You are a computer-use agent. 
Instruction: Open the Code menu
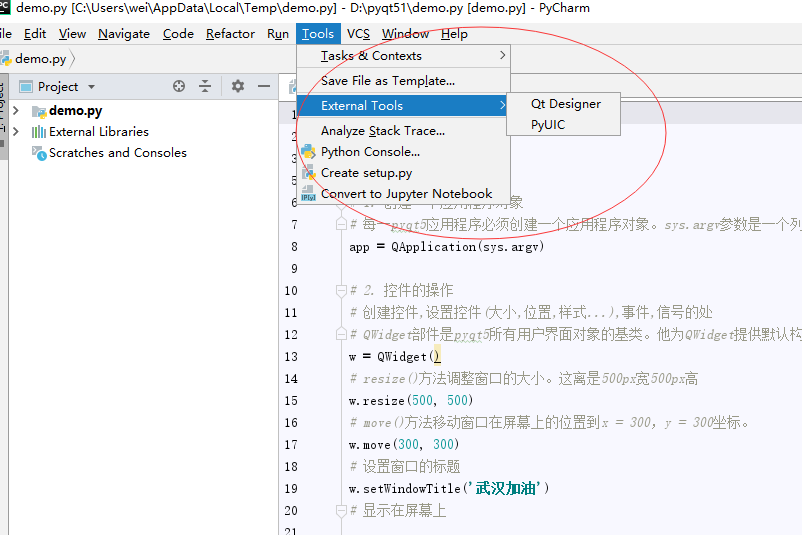pyautogui.click(x=178, y=34)
